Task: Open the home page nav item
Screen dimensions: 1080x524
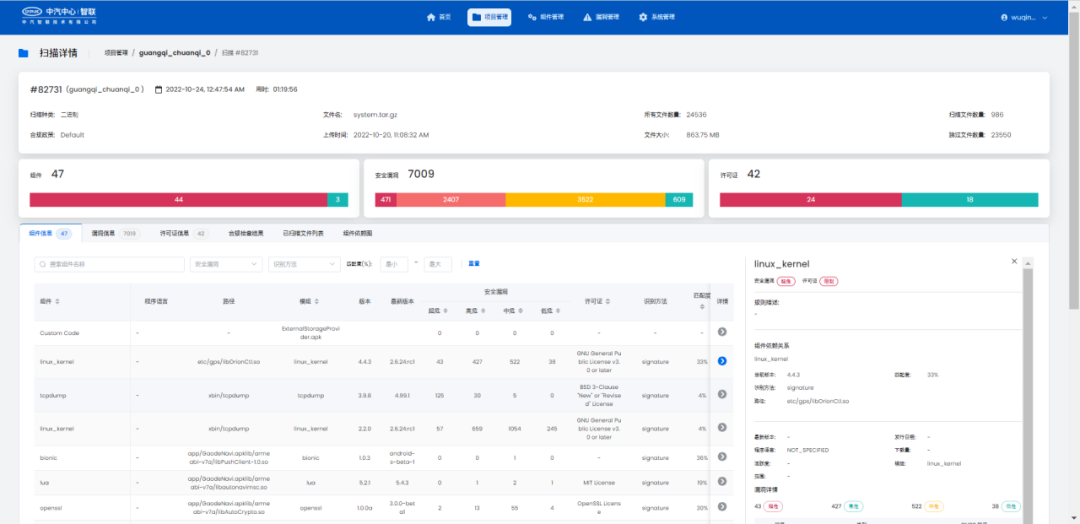Action: [439, 17]
